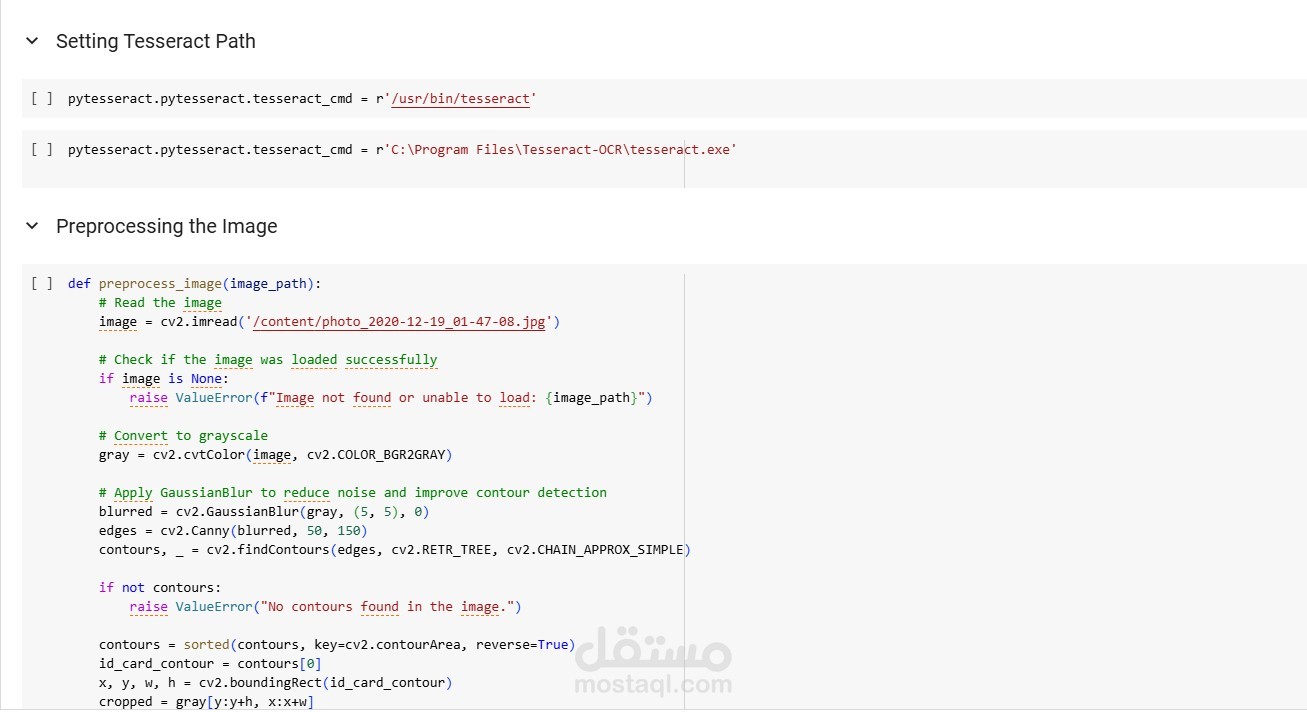Image resolution: width=1307 pixels, height=712 pixels.
Task: Run the /usr/bin/tesseract path cell
Action: pyautogui.click(x=42, y=98)
